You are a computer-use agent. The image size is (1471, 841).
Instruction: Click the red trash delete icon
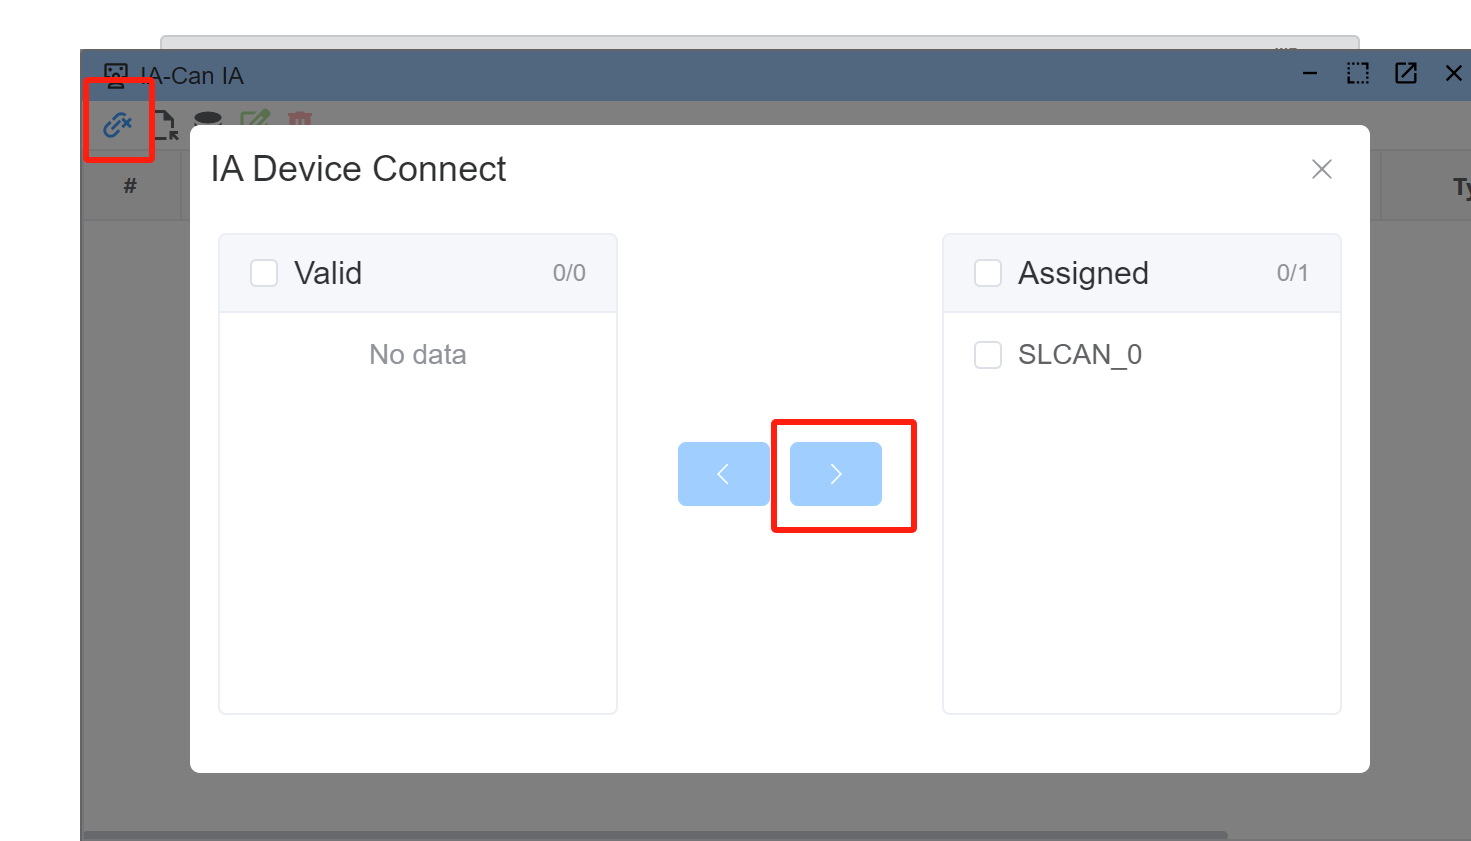[300, 118]
